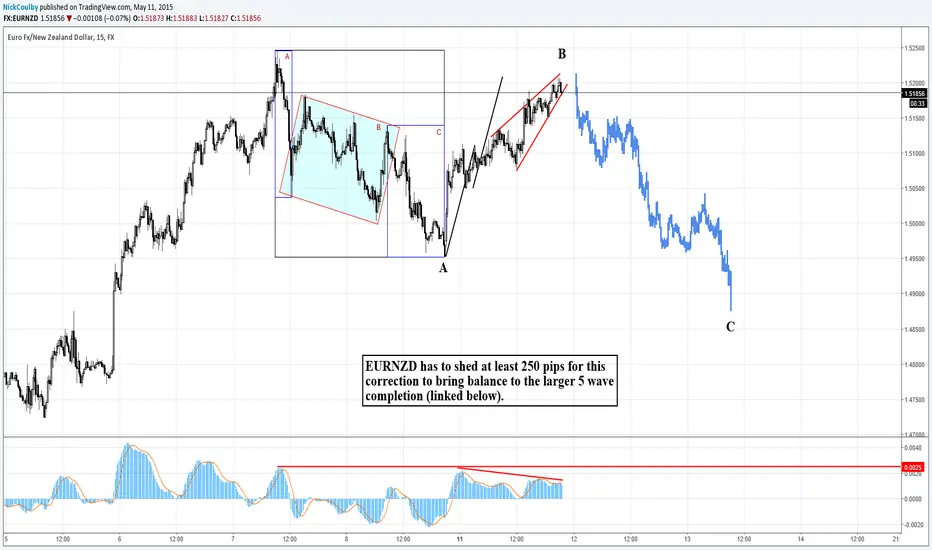This screenshot has height=550, width=932.
Task: Click date 7 on the time axis
Action: (x=233, y=539)
